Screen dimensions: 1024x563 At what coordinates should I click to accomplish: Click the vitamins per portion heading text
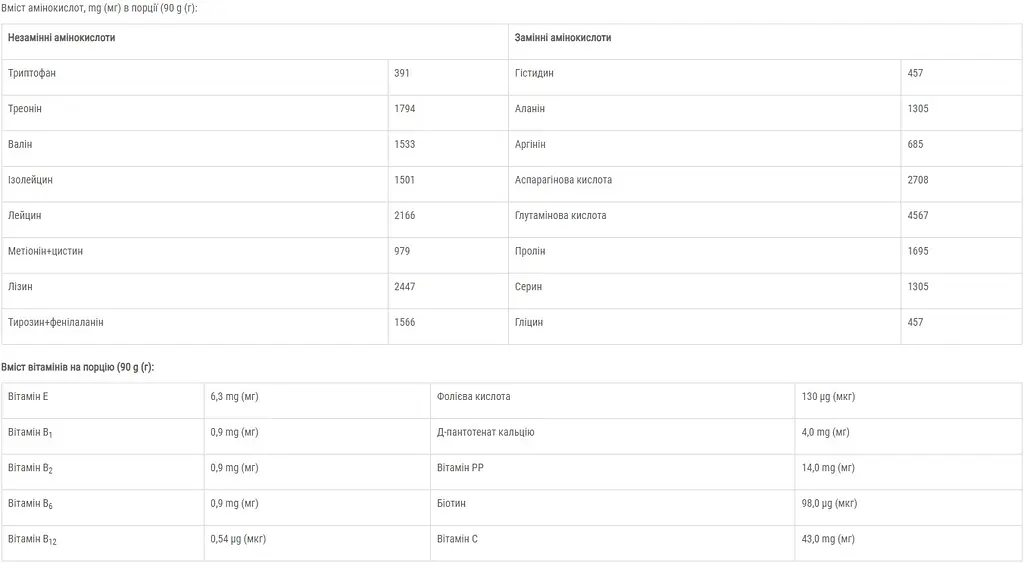78,367
